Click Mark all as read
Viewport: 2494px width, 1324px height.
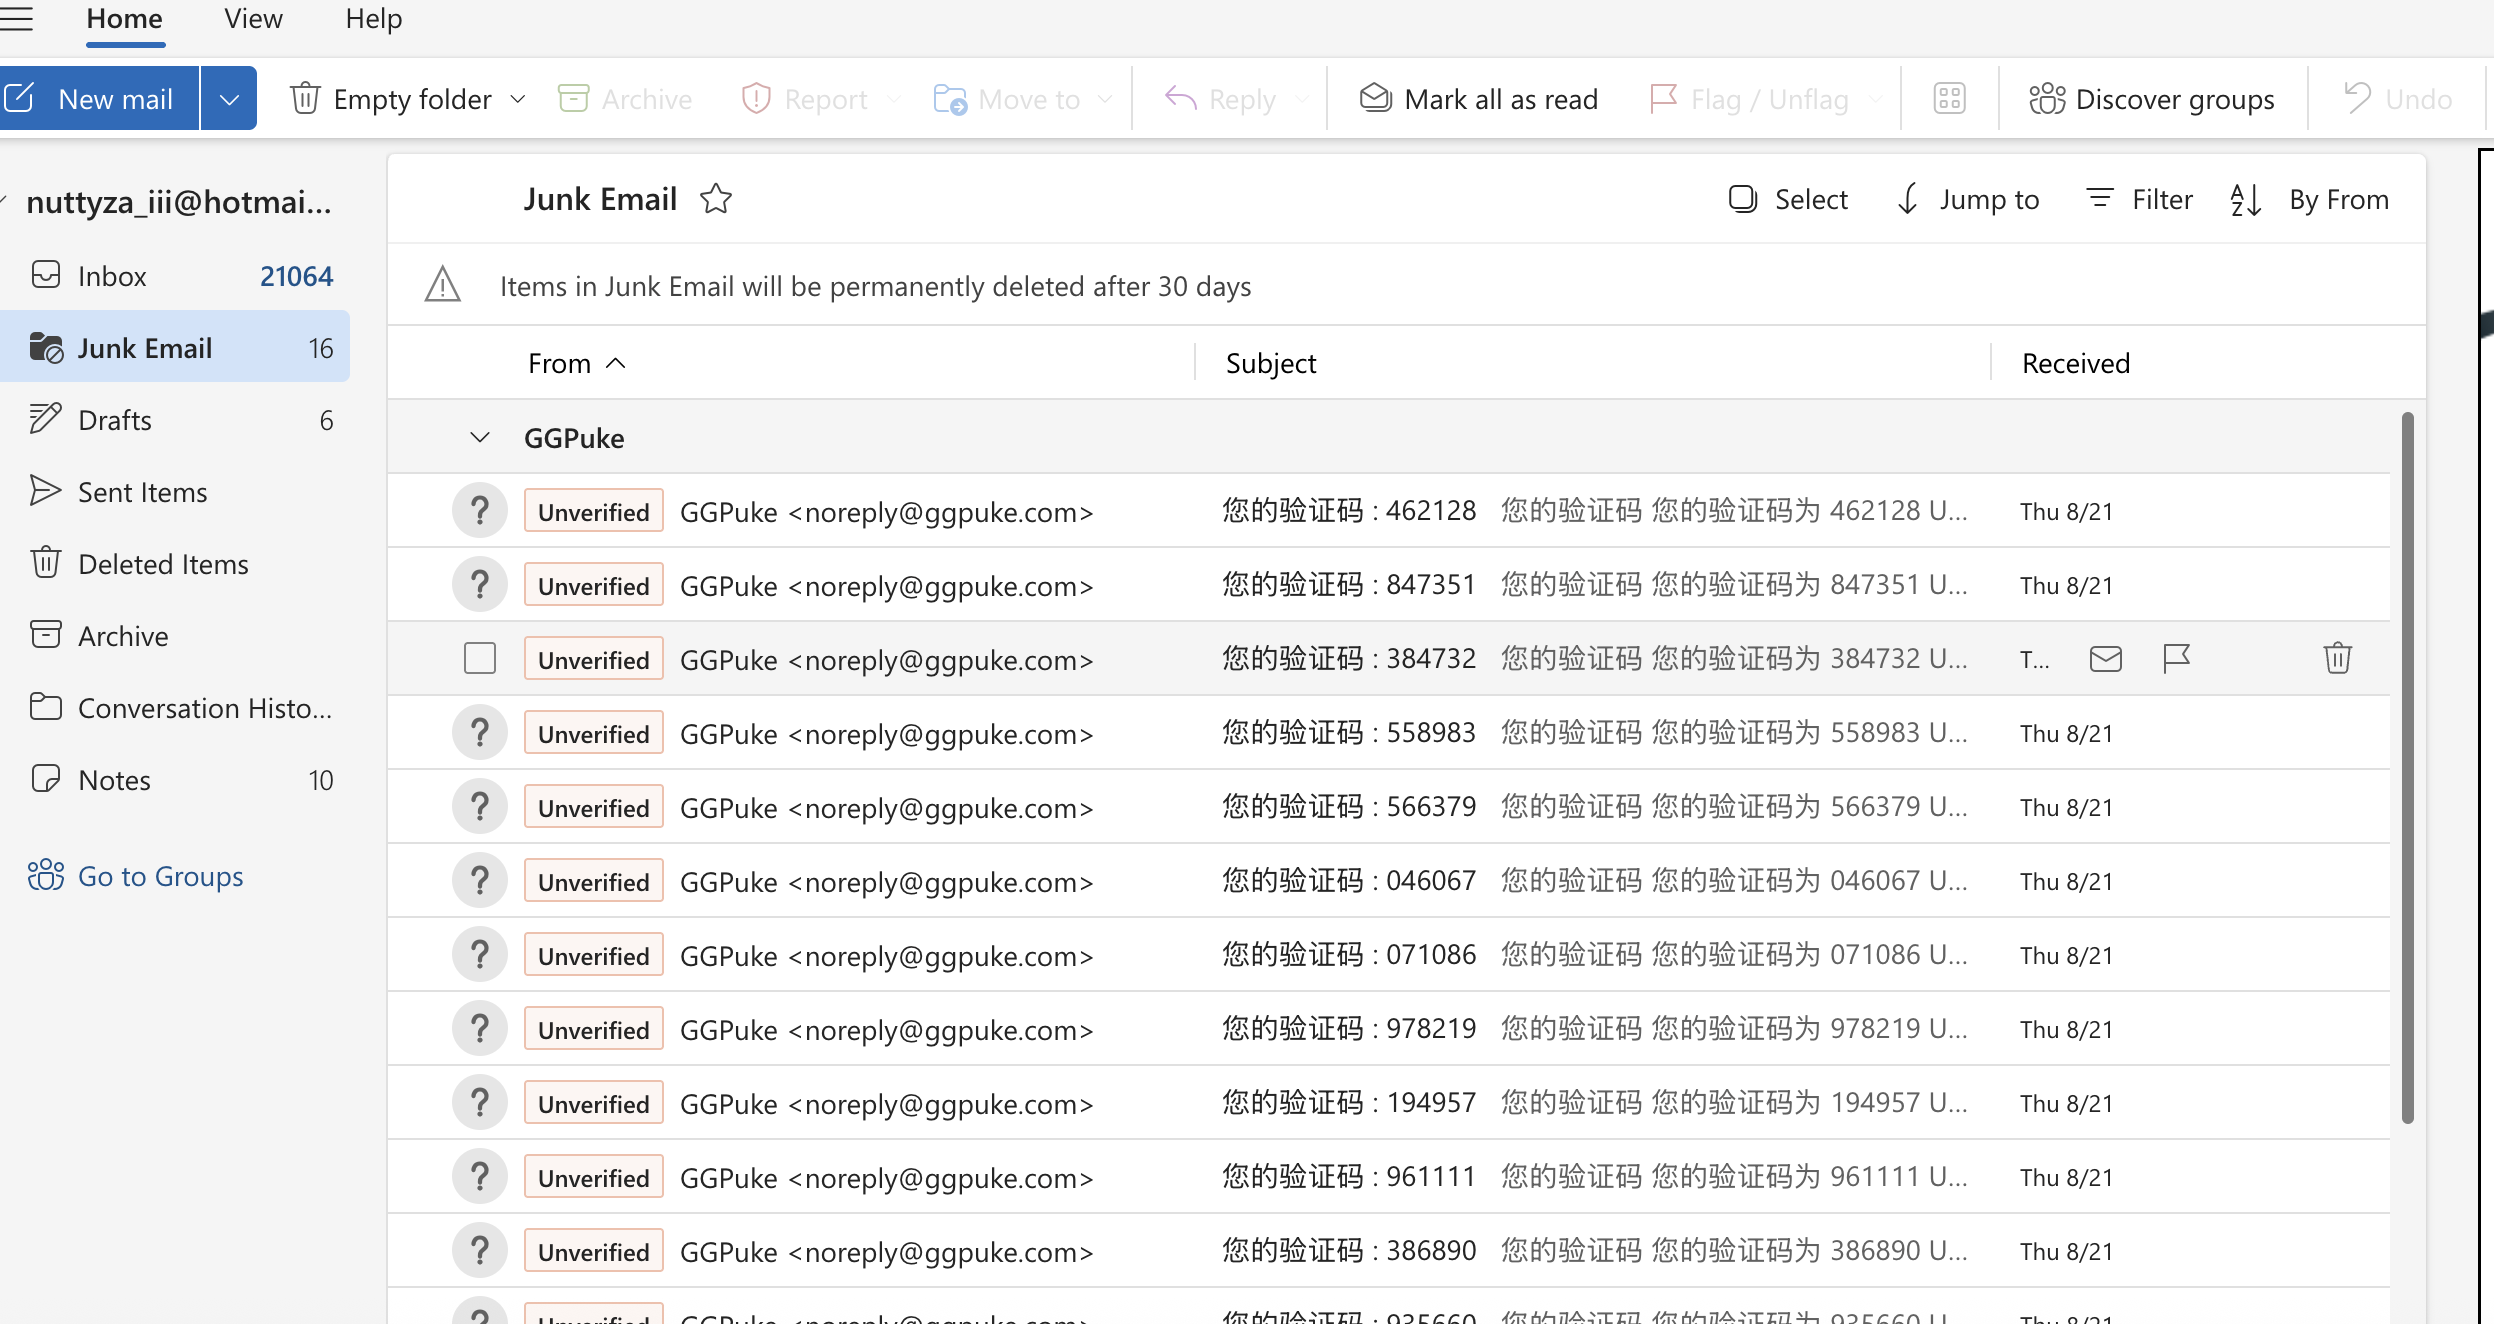(1479, 99)
